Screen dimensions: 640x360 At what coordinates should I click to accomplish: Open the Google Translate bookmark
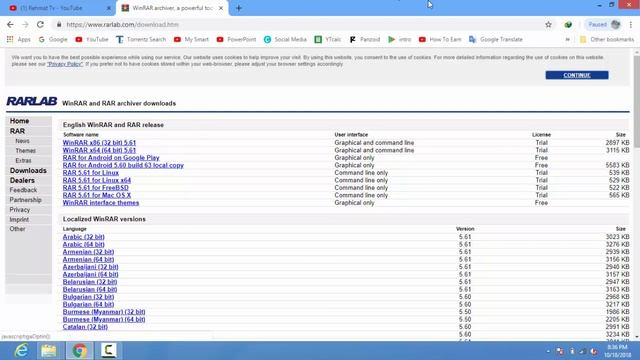point(496,39)
